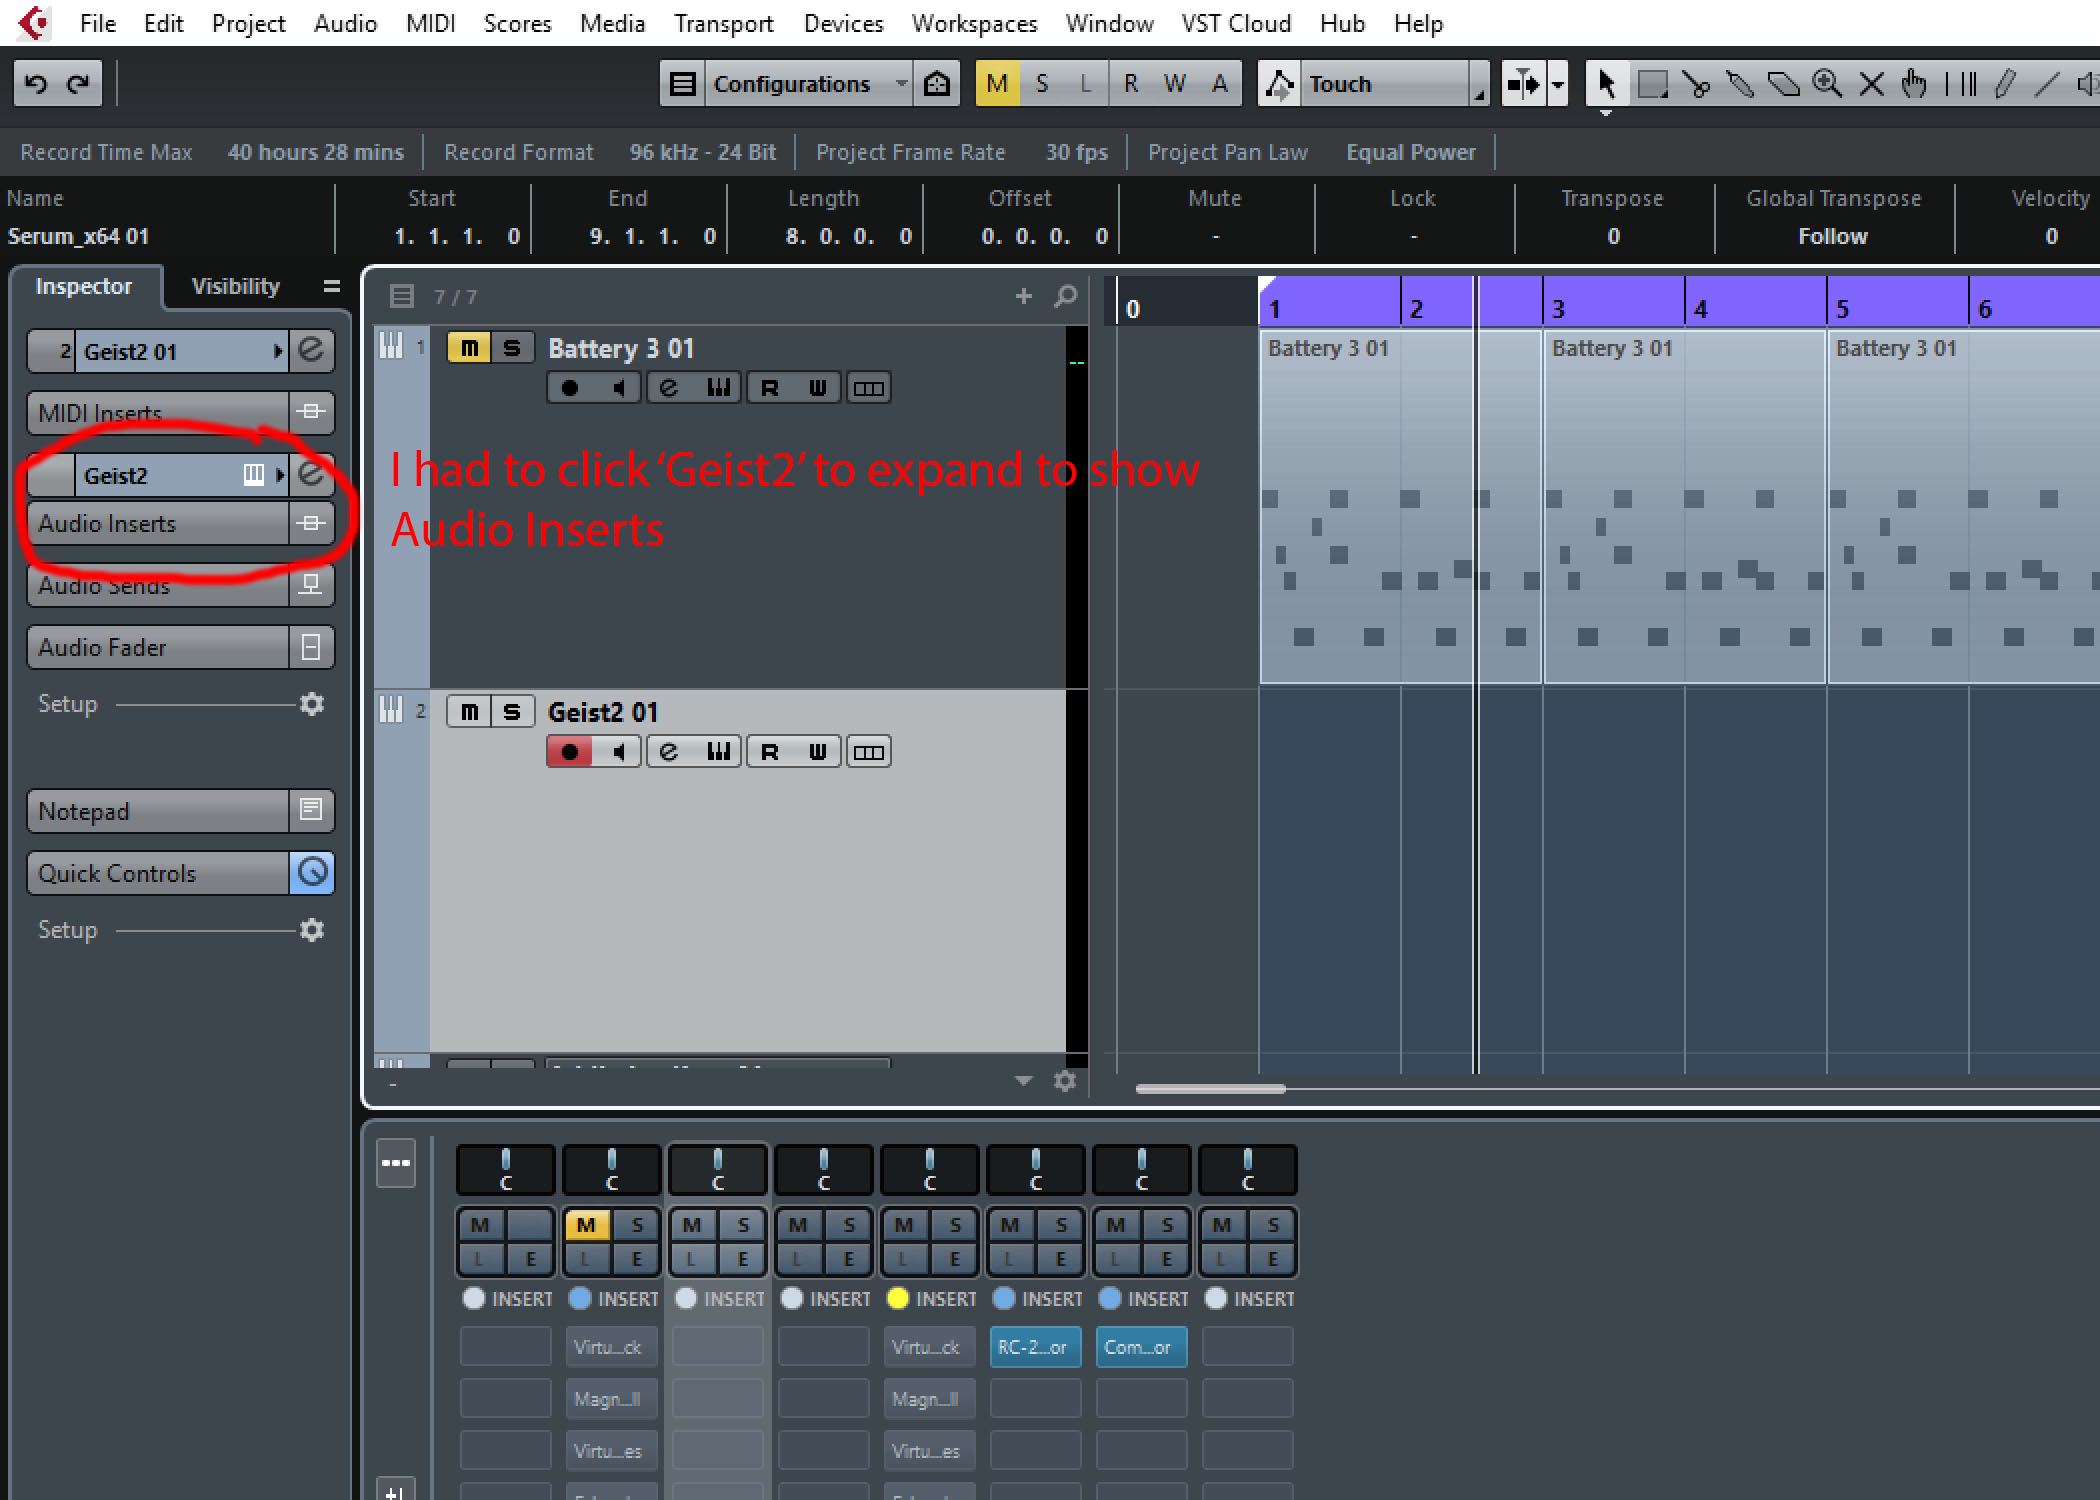Toggle Read automation on Geist2 01 track
This screenshot has width=2100, height=1500.
click(x=770, y=752)
